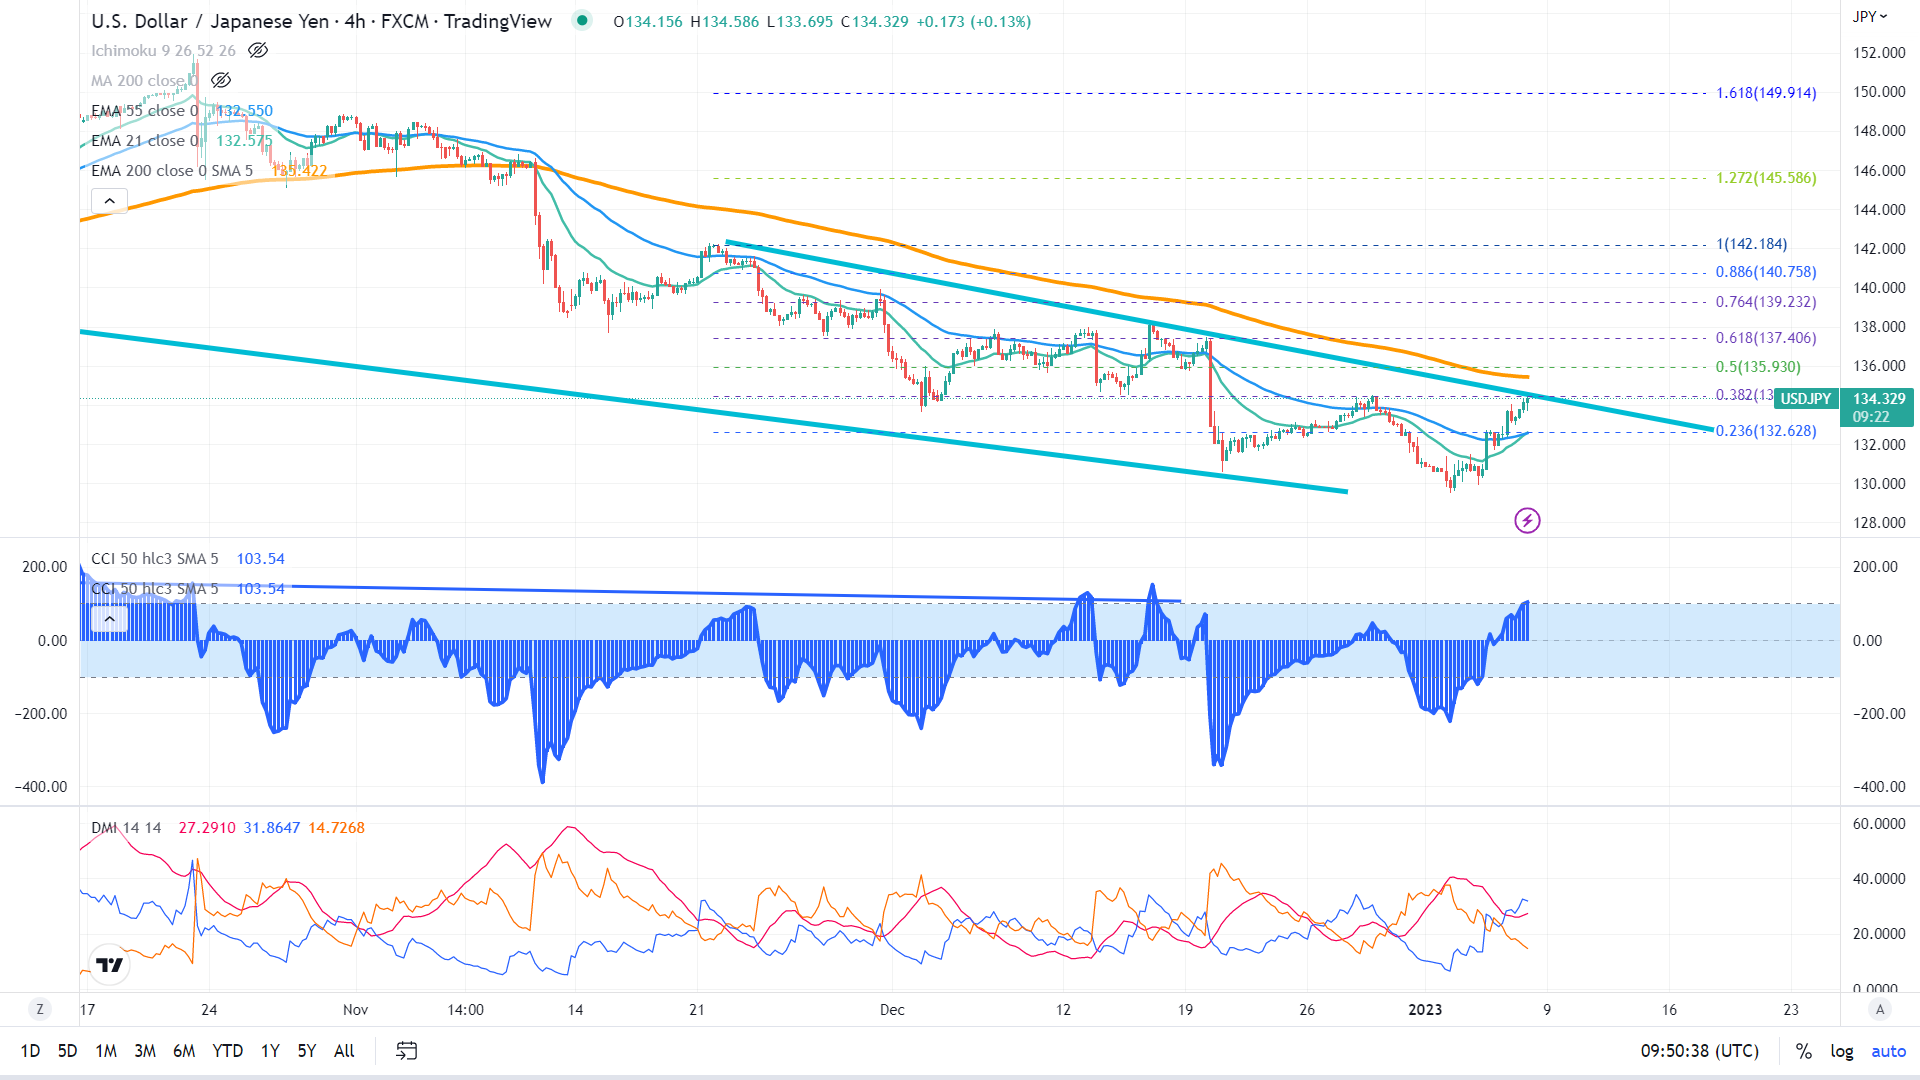Screen dimensions: 1920x1080
Task: Open the JPY currency dropdown
Action: [x=1869, y=16]
